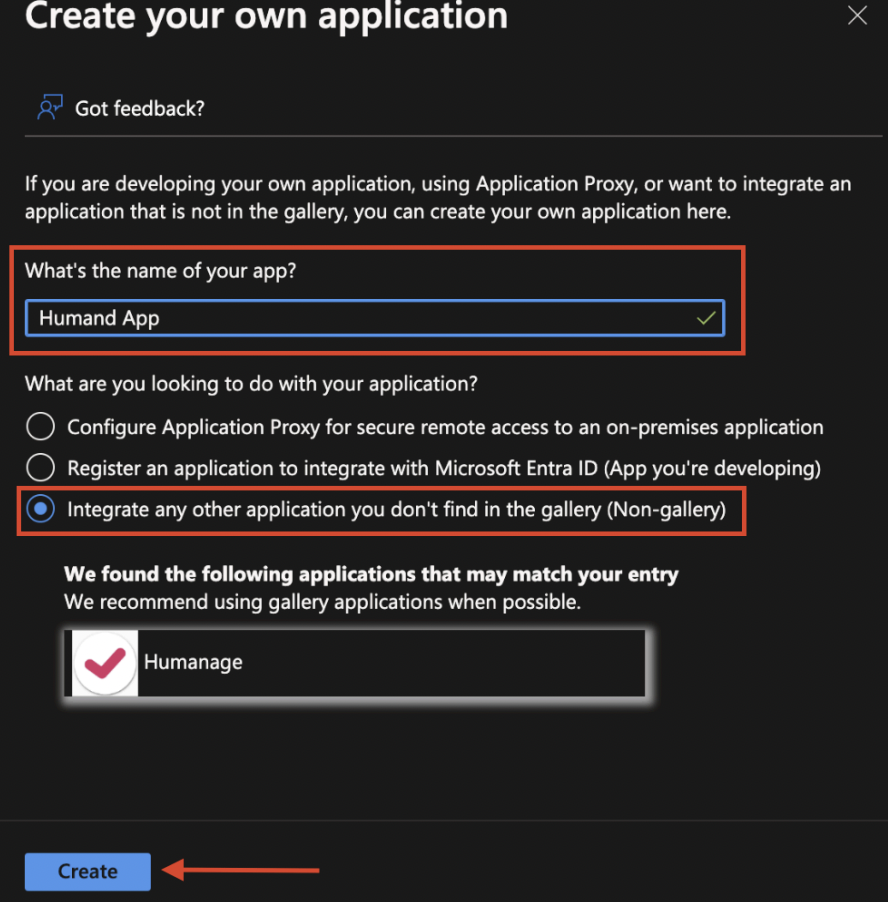Screen dimensions: 888x902
Task: Select the Non-gallery integration radio option
Action: pos(40,509)
